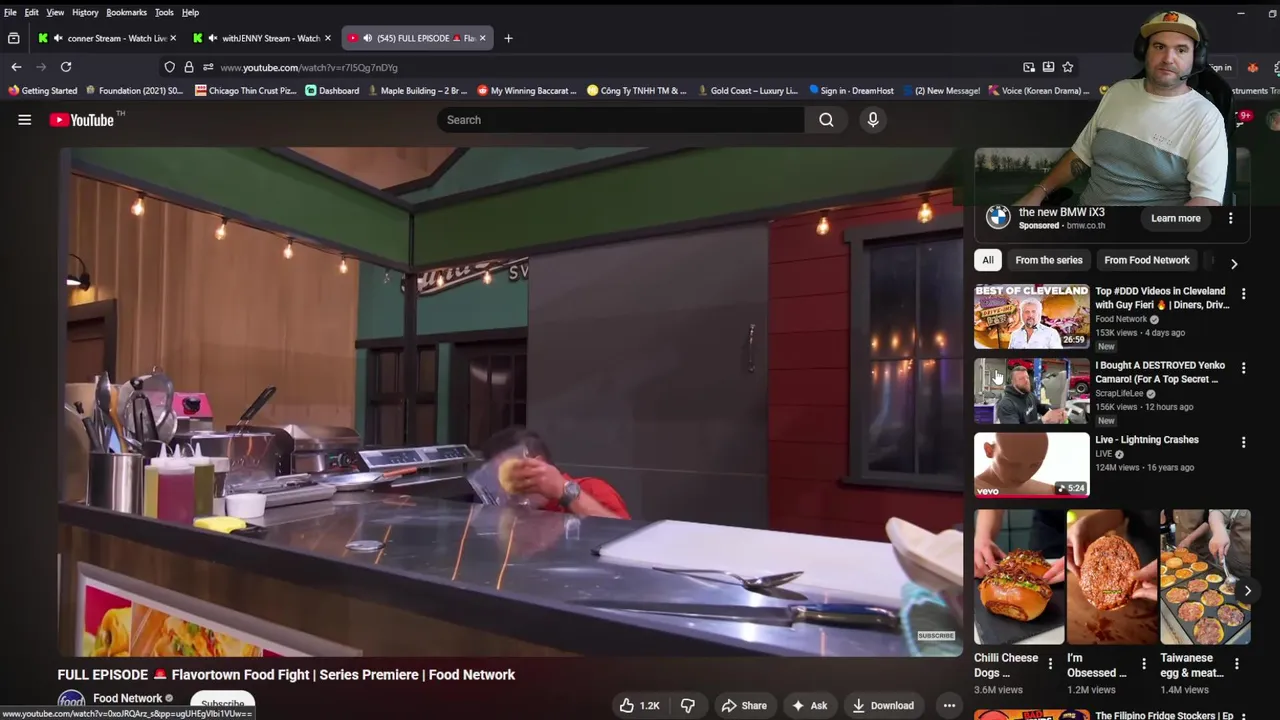Viewport: 1280px width, 720px height.
Task: Select the From the series chip
Action: 1049,260
